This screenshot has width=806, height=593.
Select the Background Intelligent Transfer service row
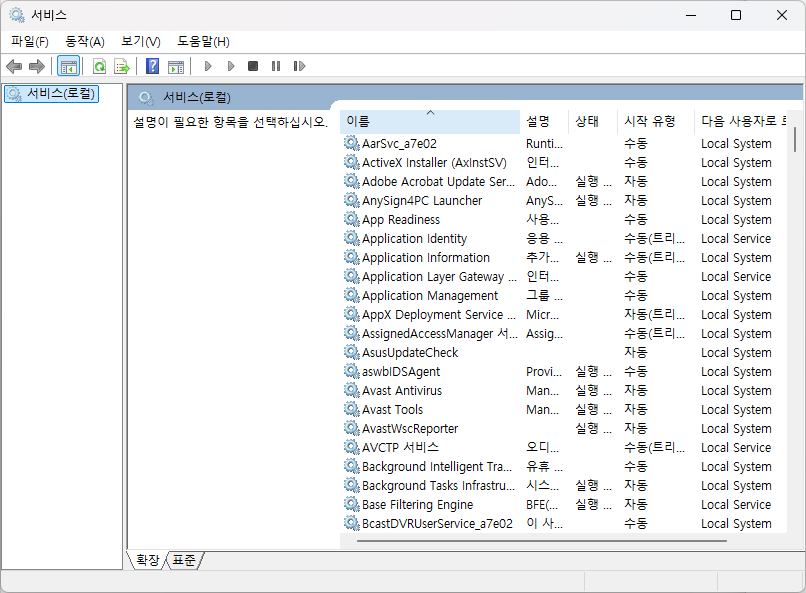[563, 467]
